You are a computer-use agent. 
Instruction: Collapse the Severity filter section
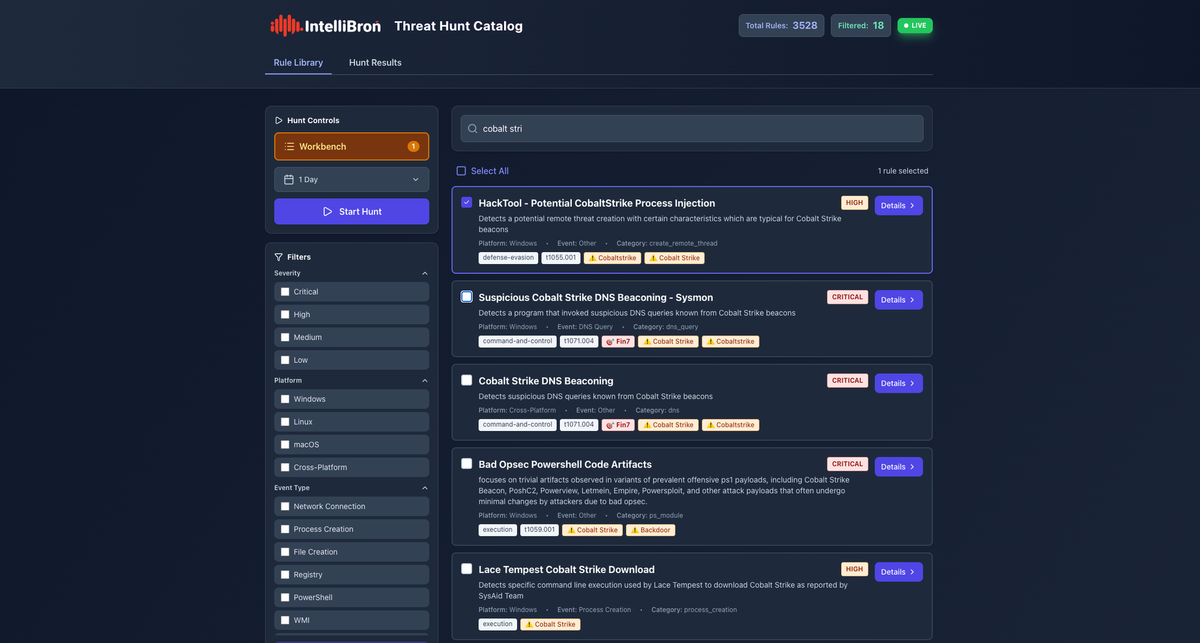pyautogui.click(x=424, y=273)
